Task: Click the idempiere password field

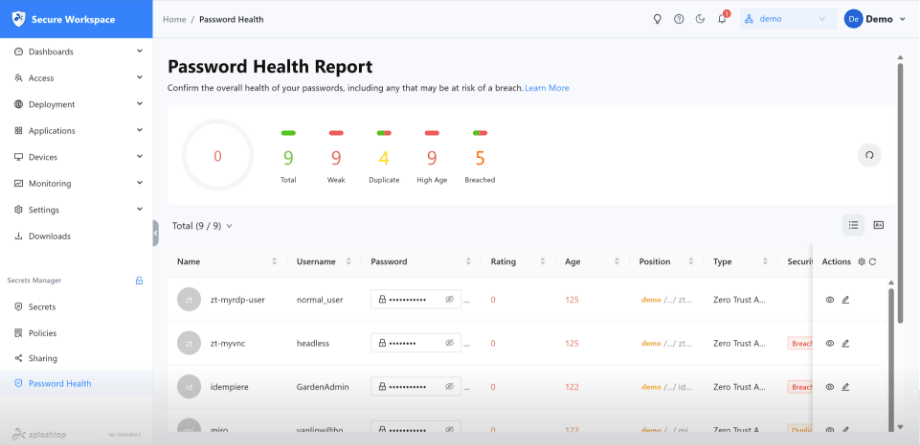Action: coord(415,387)
